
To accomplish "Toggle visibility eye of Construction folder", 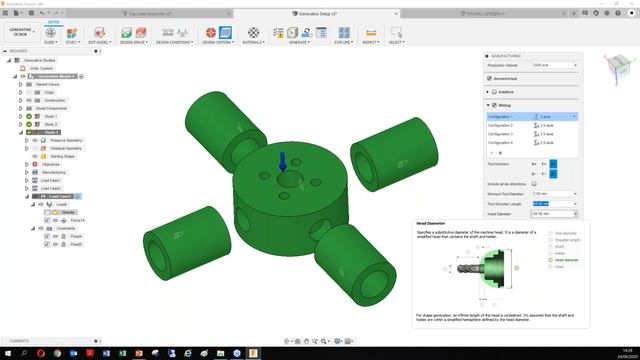I will click(29, 100).
